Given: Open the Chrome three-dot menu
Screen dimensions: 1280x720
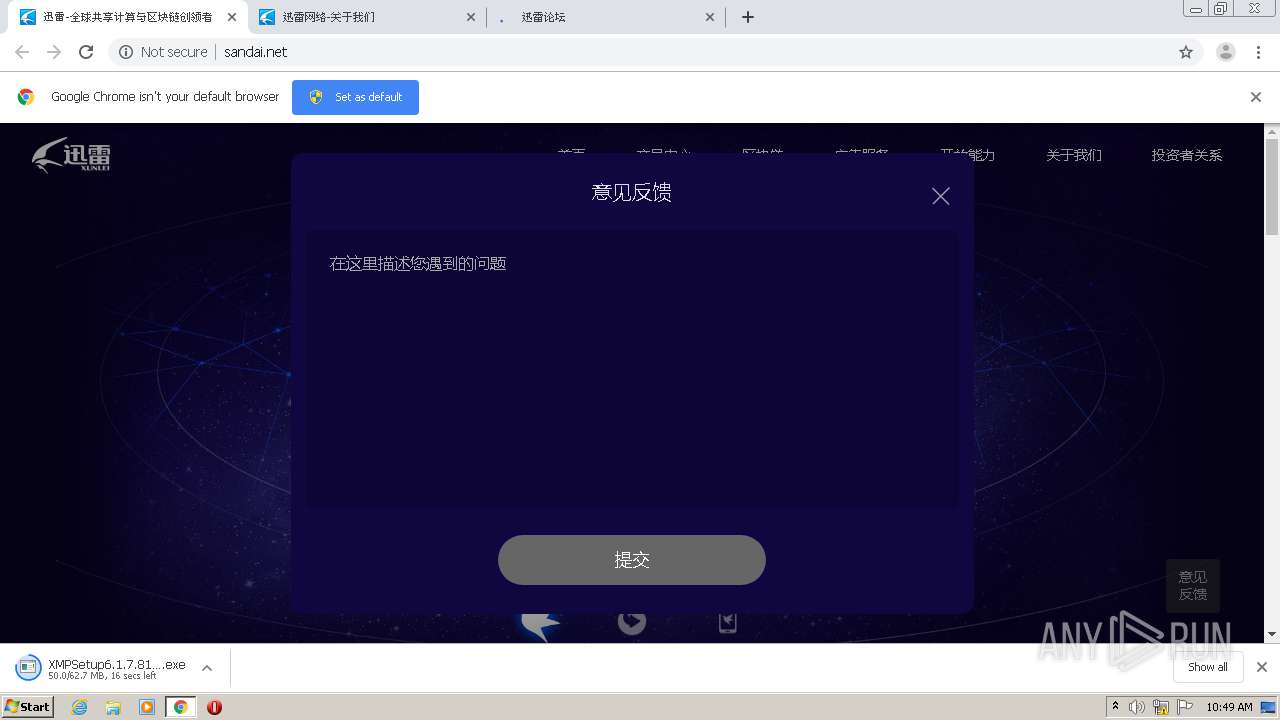Looking at the screenshot, I should point(1259,52).
